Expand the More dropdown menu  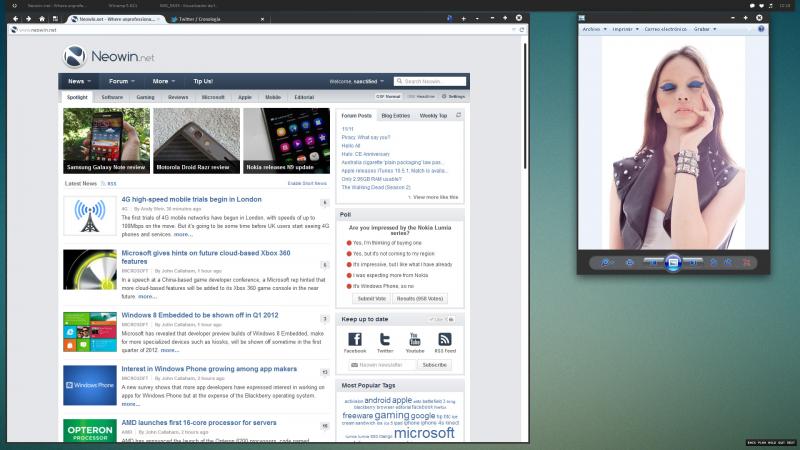click(164, 81)
